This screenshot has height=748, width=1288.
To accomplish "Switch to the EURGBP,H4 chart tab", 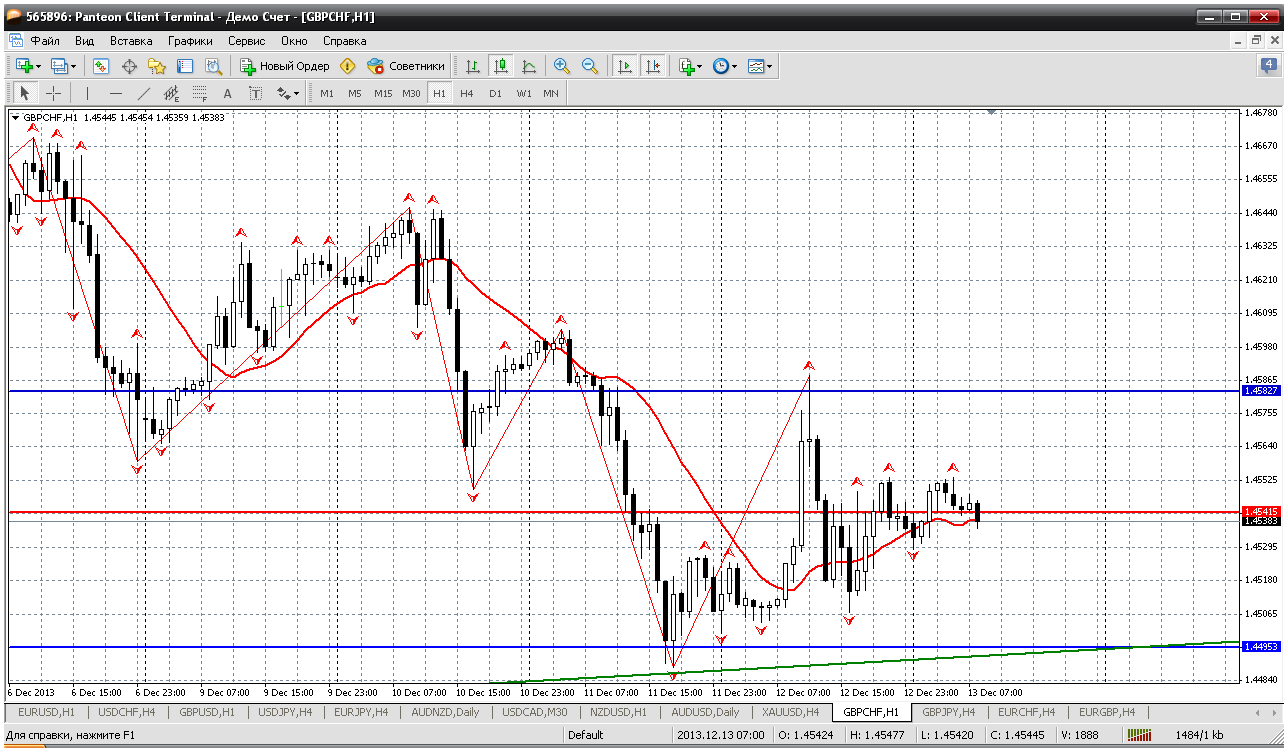I will pos(1107,712).
